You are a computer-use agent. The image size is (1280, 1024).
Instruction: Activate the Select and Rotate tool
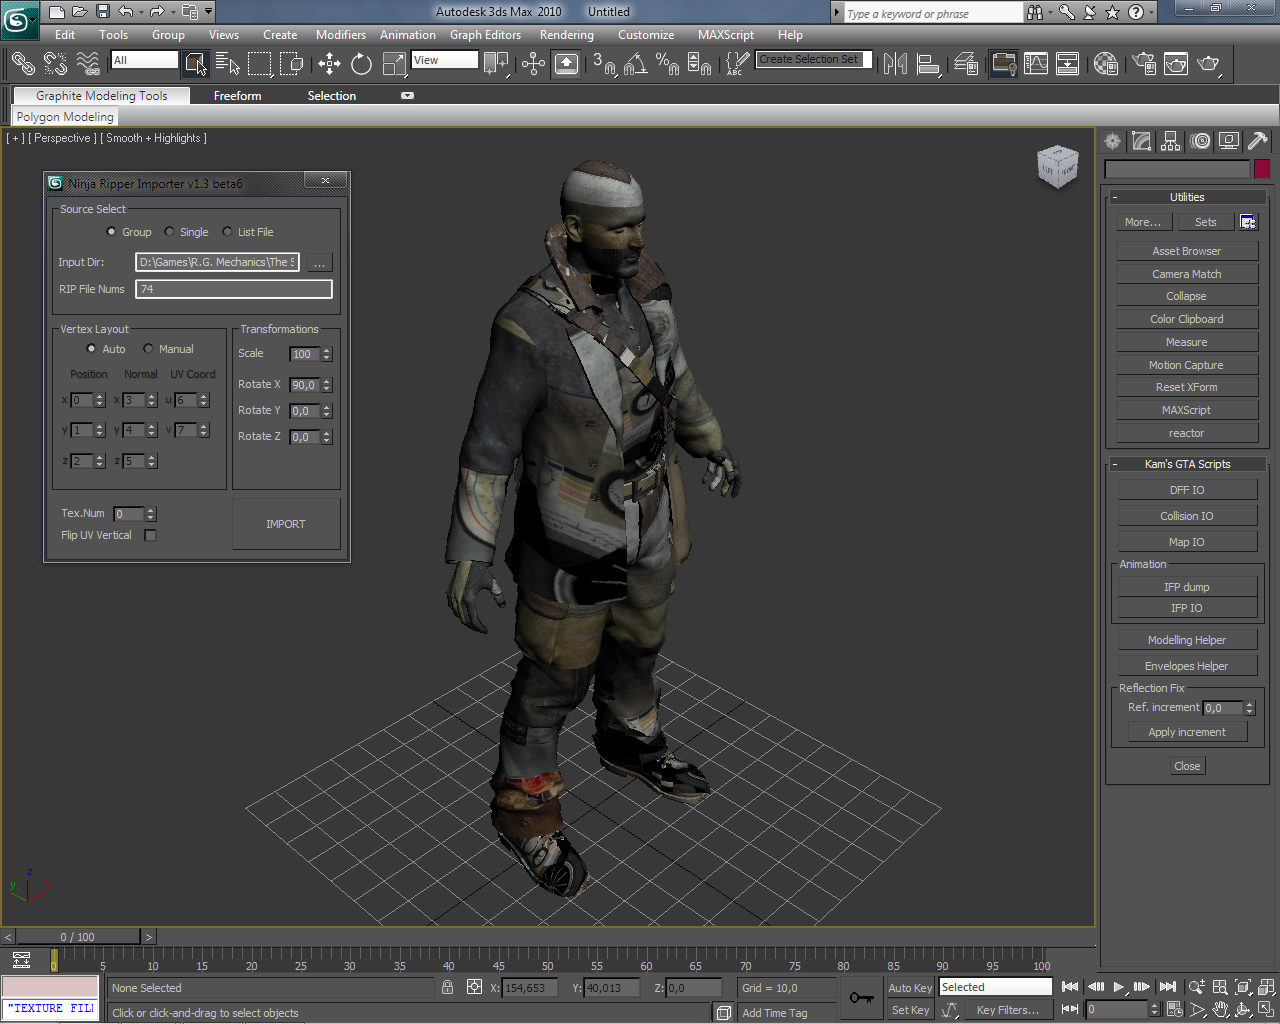tap(361, 64)
